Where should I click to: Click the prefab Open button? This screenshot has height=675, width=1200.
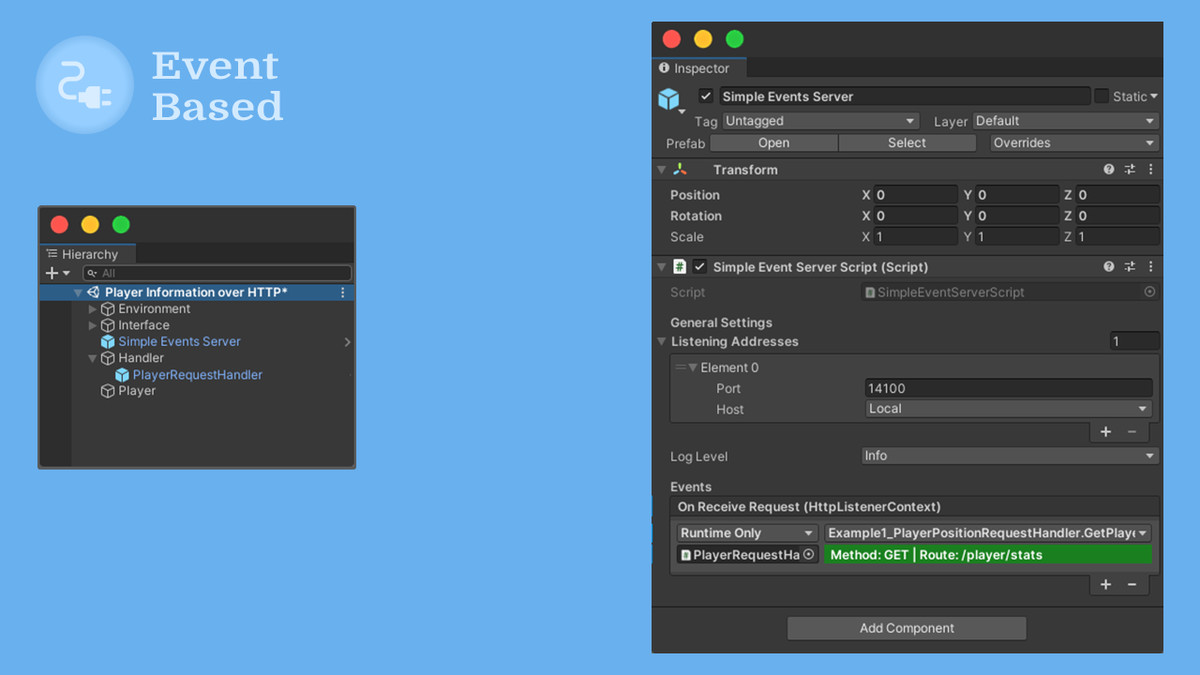(x=773, y=143)
